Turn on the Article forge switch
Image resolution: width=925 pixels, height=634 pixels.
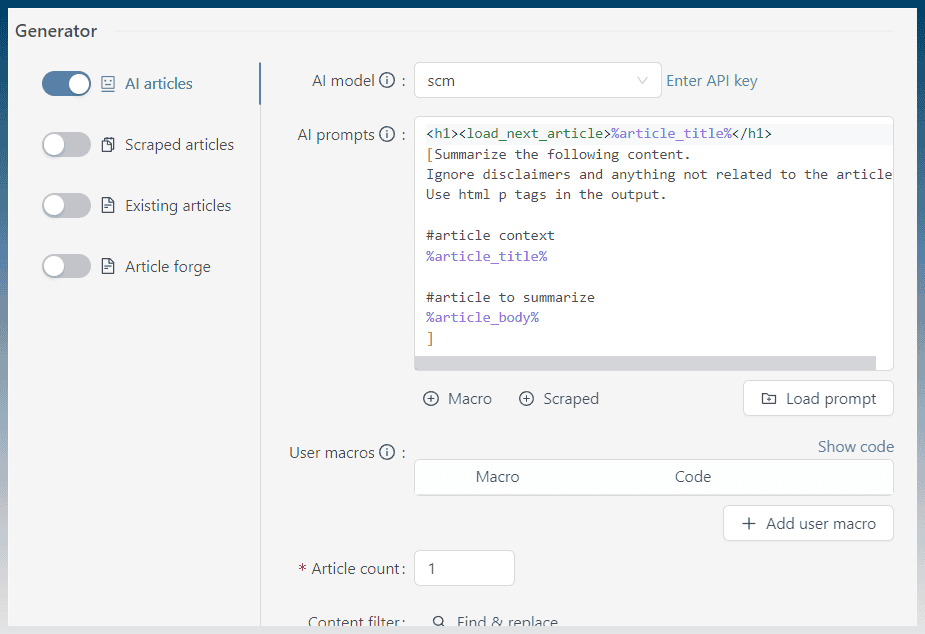66,267
